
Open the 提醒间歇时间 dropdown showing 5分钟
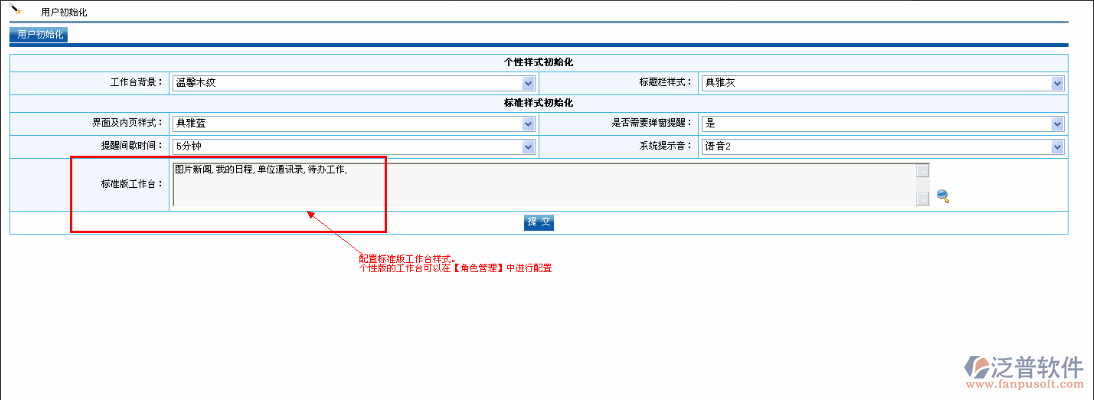[x=353, y=147]
